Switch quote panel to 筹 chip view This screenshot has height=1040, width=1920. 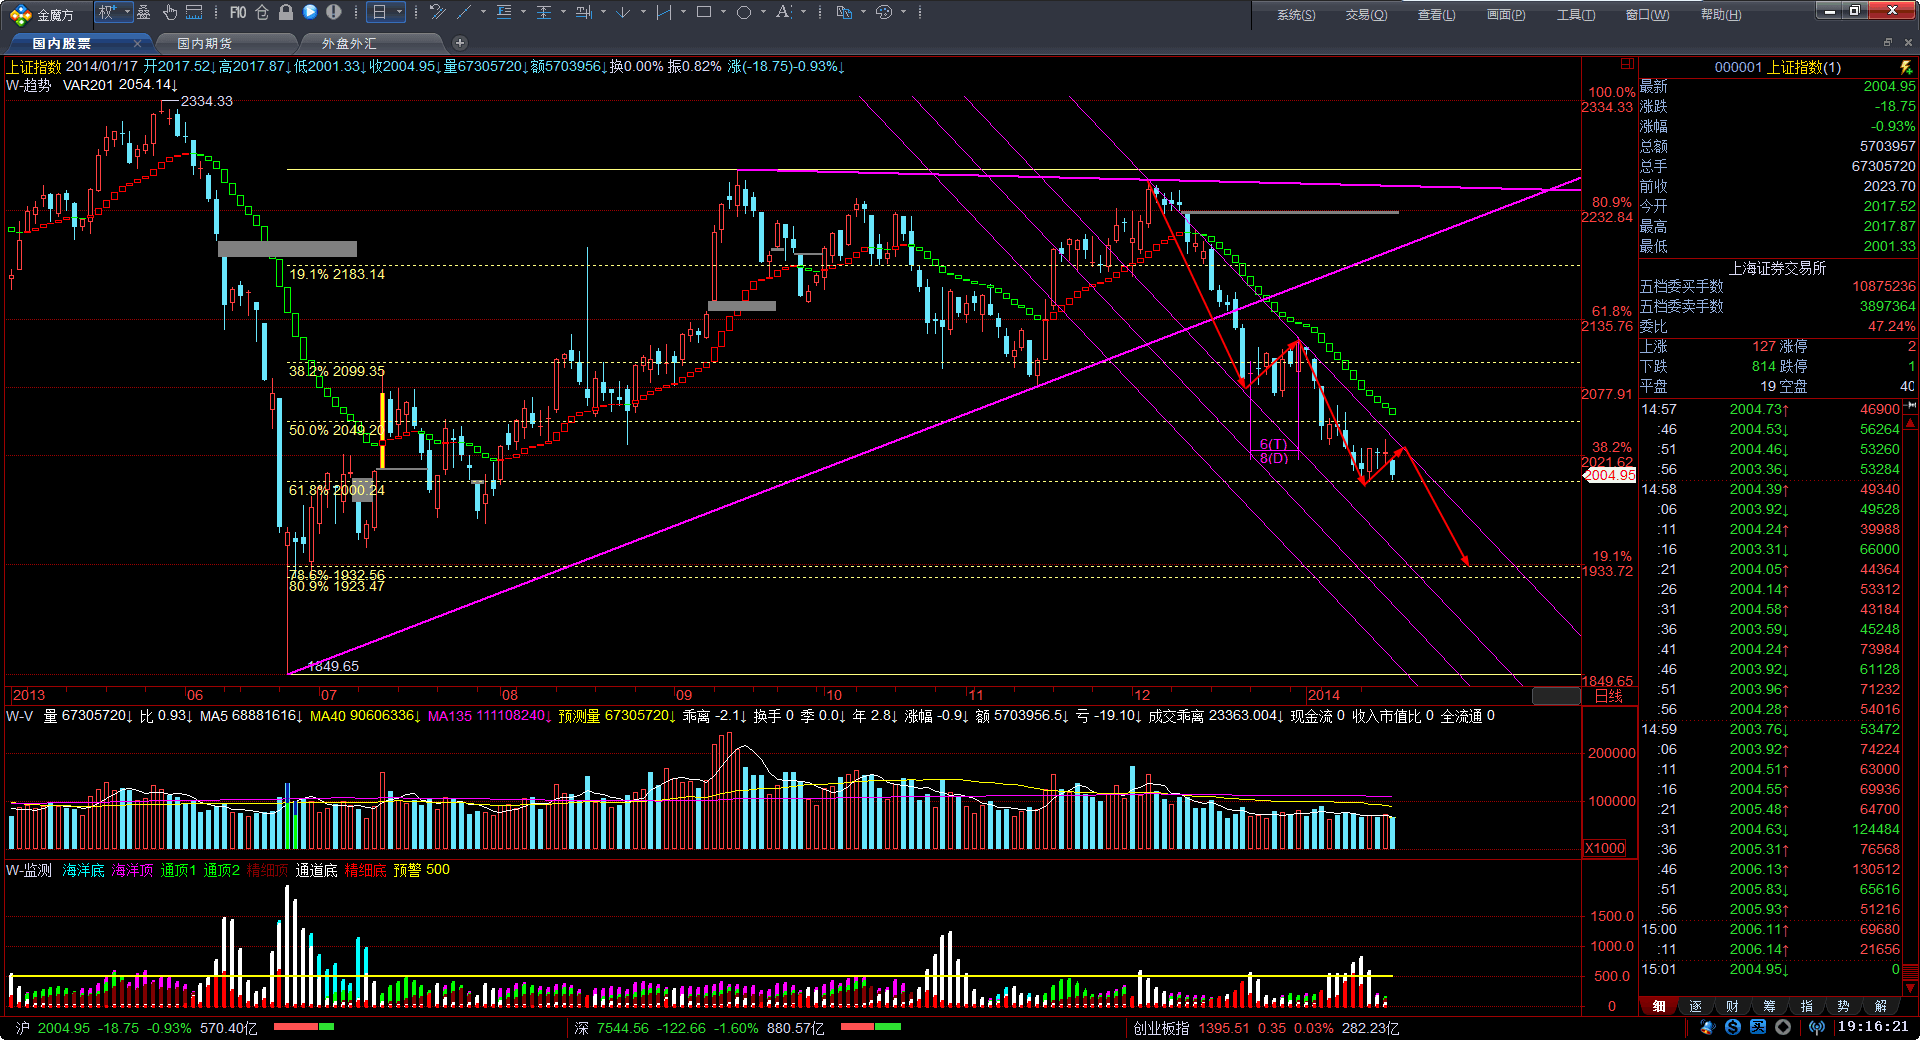tap(1770, 1006)
